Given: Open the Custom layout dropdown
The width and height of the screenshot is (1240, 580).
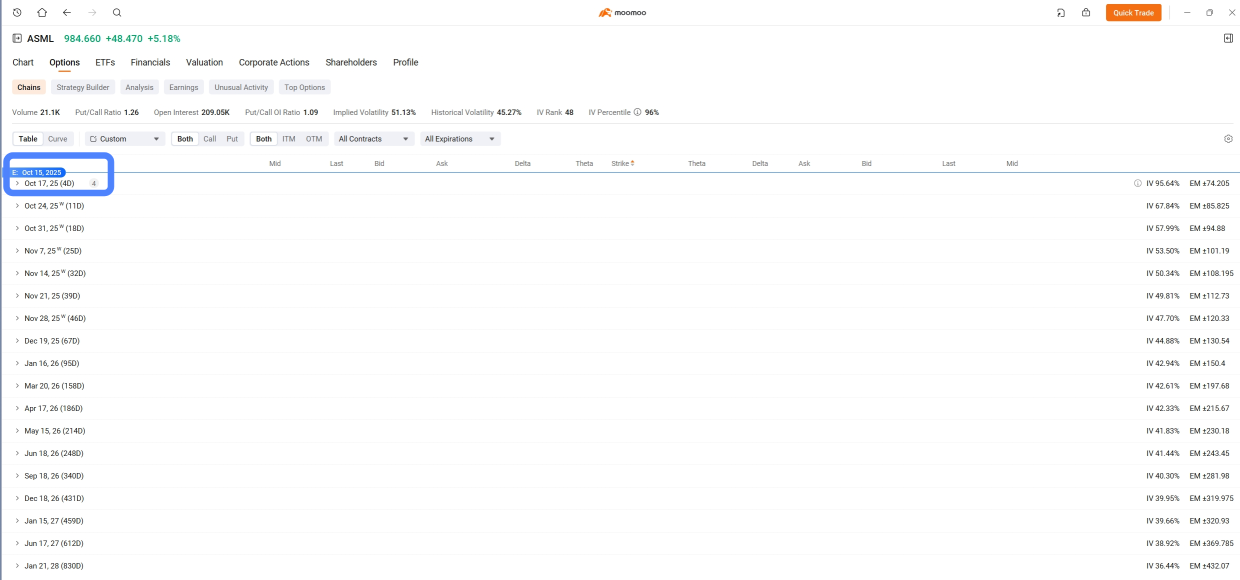Looking at the screenshot, I should [125, 139].
